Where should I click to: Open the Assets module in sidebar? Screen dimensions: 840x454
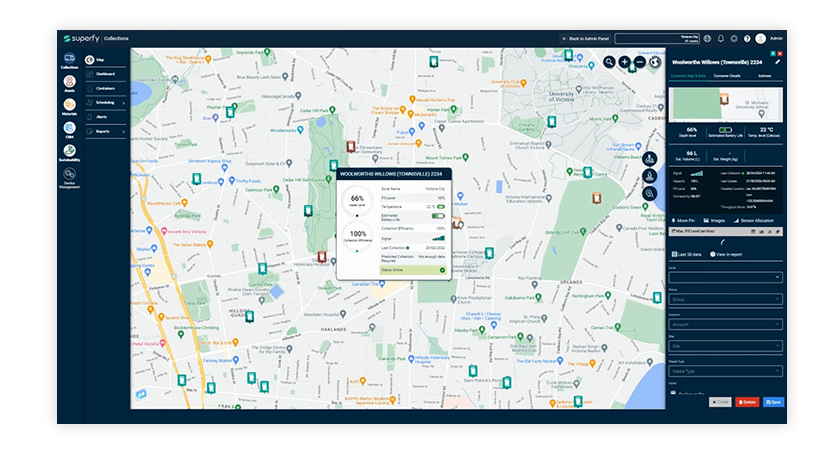coord(69,84)
